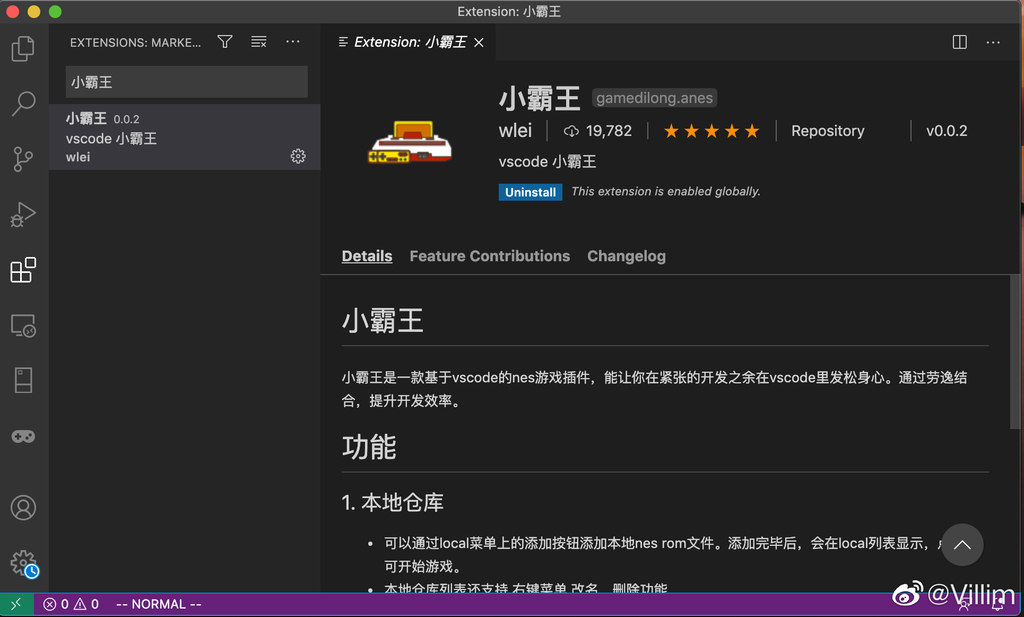Open the Search view in activity bar
The image size is (1024, 617).
coord(24,103)
